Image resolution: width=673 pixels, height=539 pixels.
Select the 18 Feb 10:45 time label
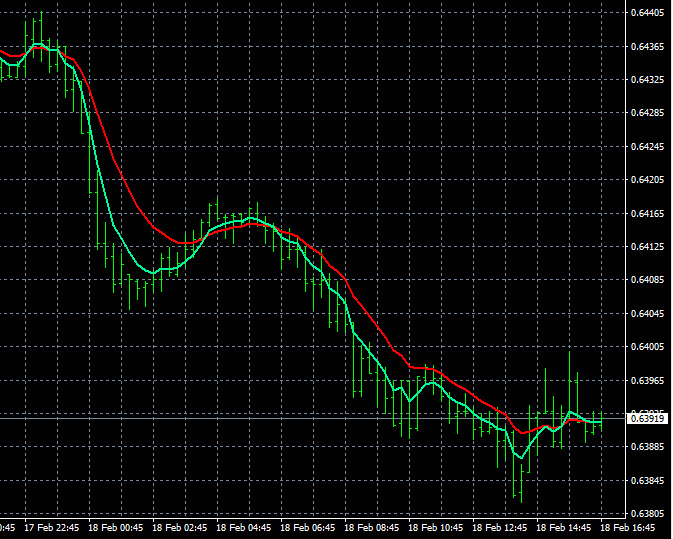point(435,527)
